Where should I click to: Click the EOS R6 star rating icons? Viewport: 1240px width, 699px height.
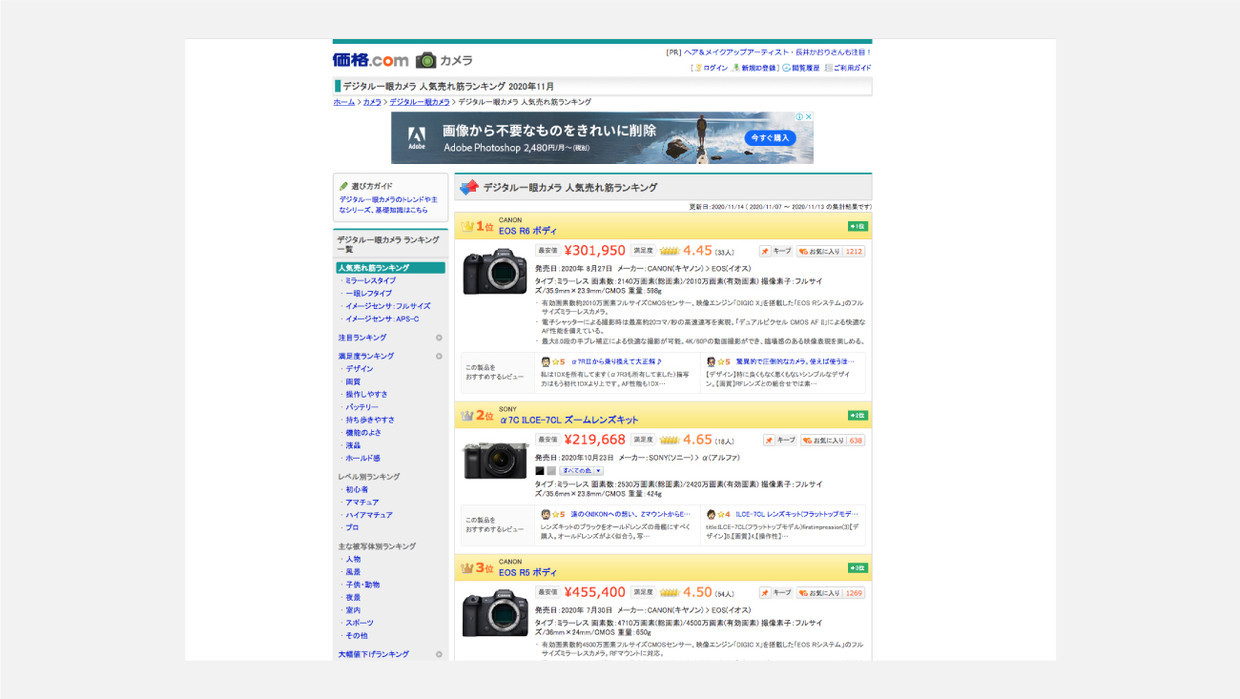click(669, 251)
